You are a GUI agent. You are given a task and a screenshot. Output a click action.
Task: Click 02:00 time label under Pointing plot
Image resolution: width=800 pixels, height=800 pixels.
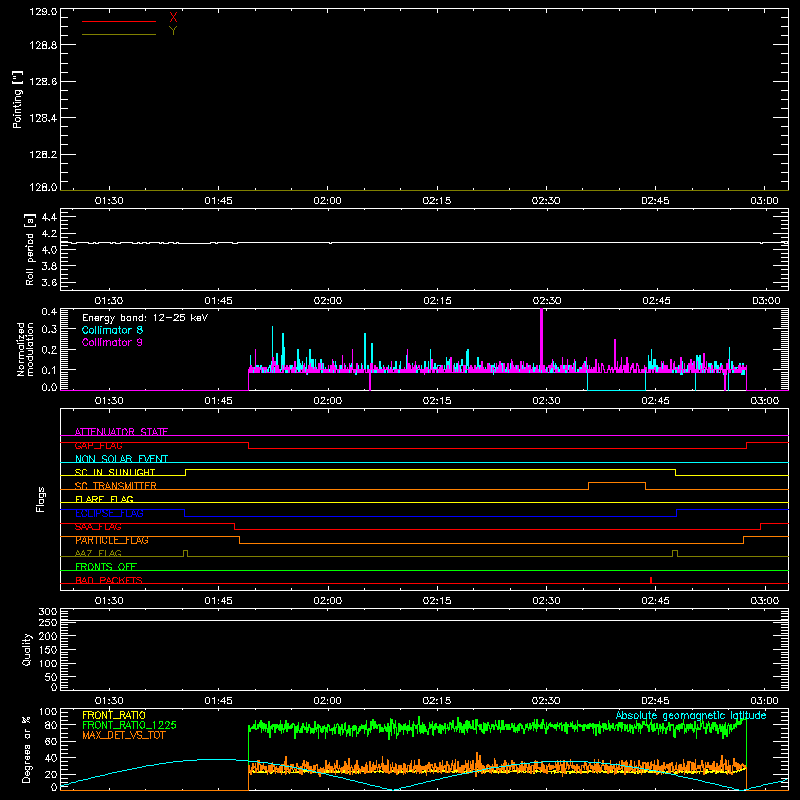click(328, 201)
